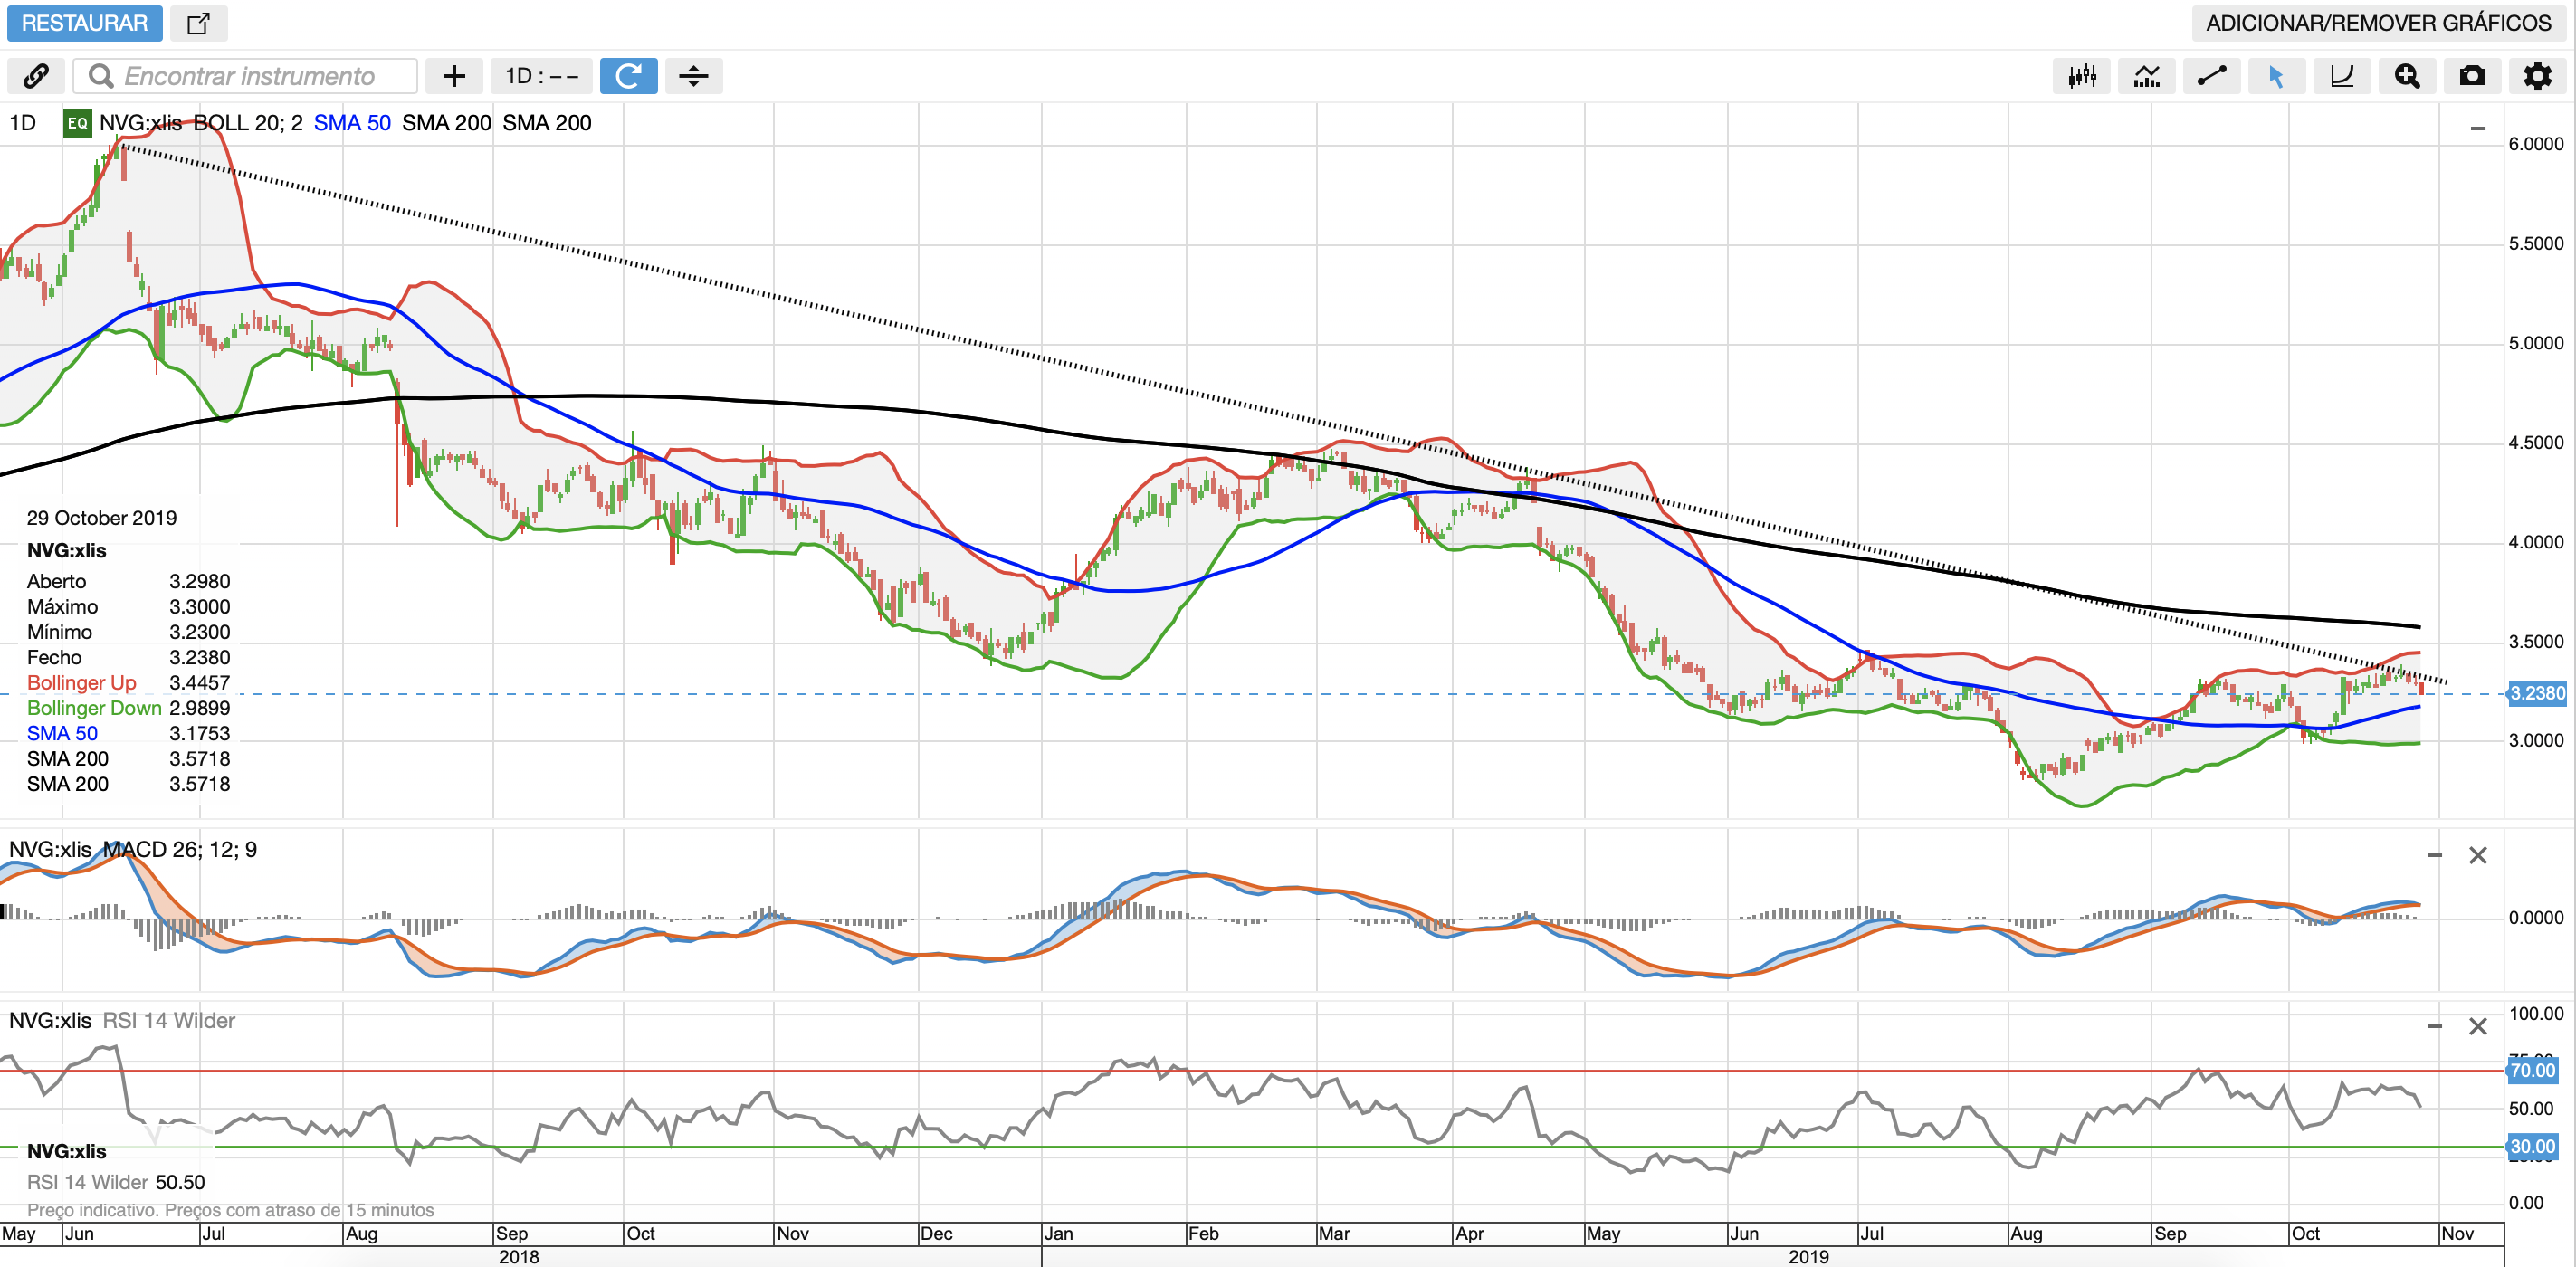
Task: Open the indicators studies icon
Action: (x=2146, y=76)
